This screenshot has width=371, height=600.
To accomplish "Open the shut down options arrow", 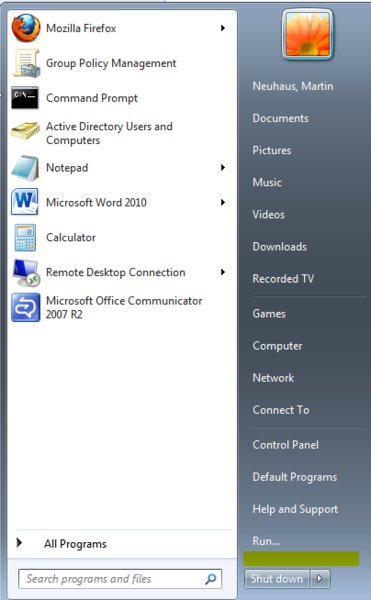I will (320, 579).
